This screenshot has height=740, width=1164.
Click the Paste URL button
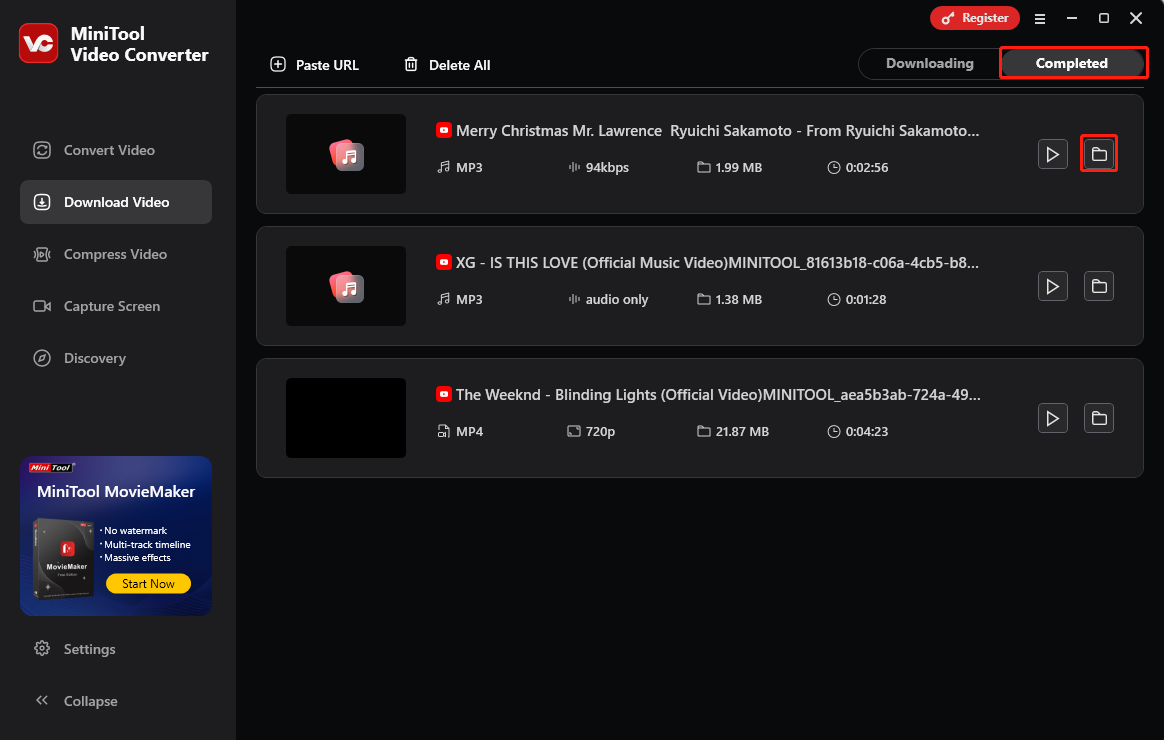pyautogui.click(x=314, y=65)
